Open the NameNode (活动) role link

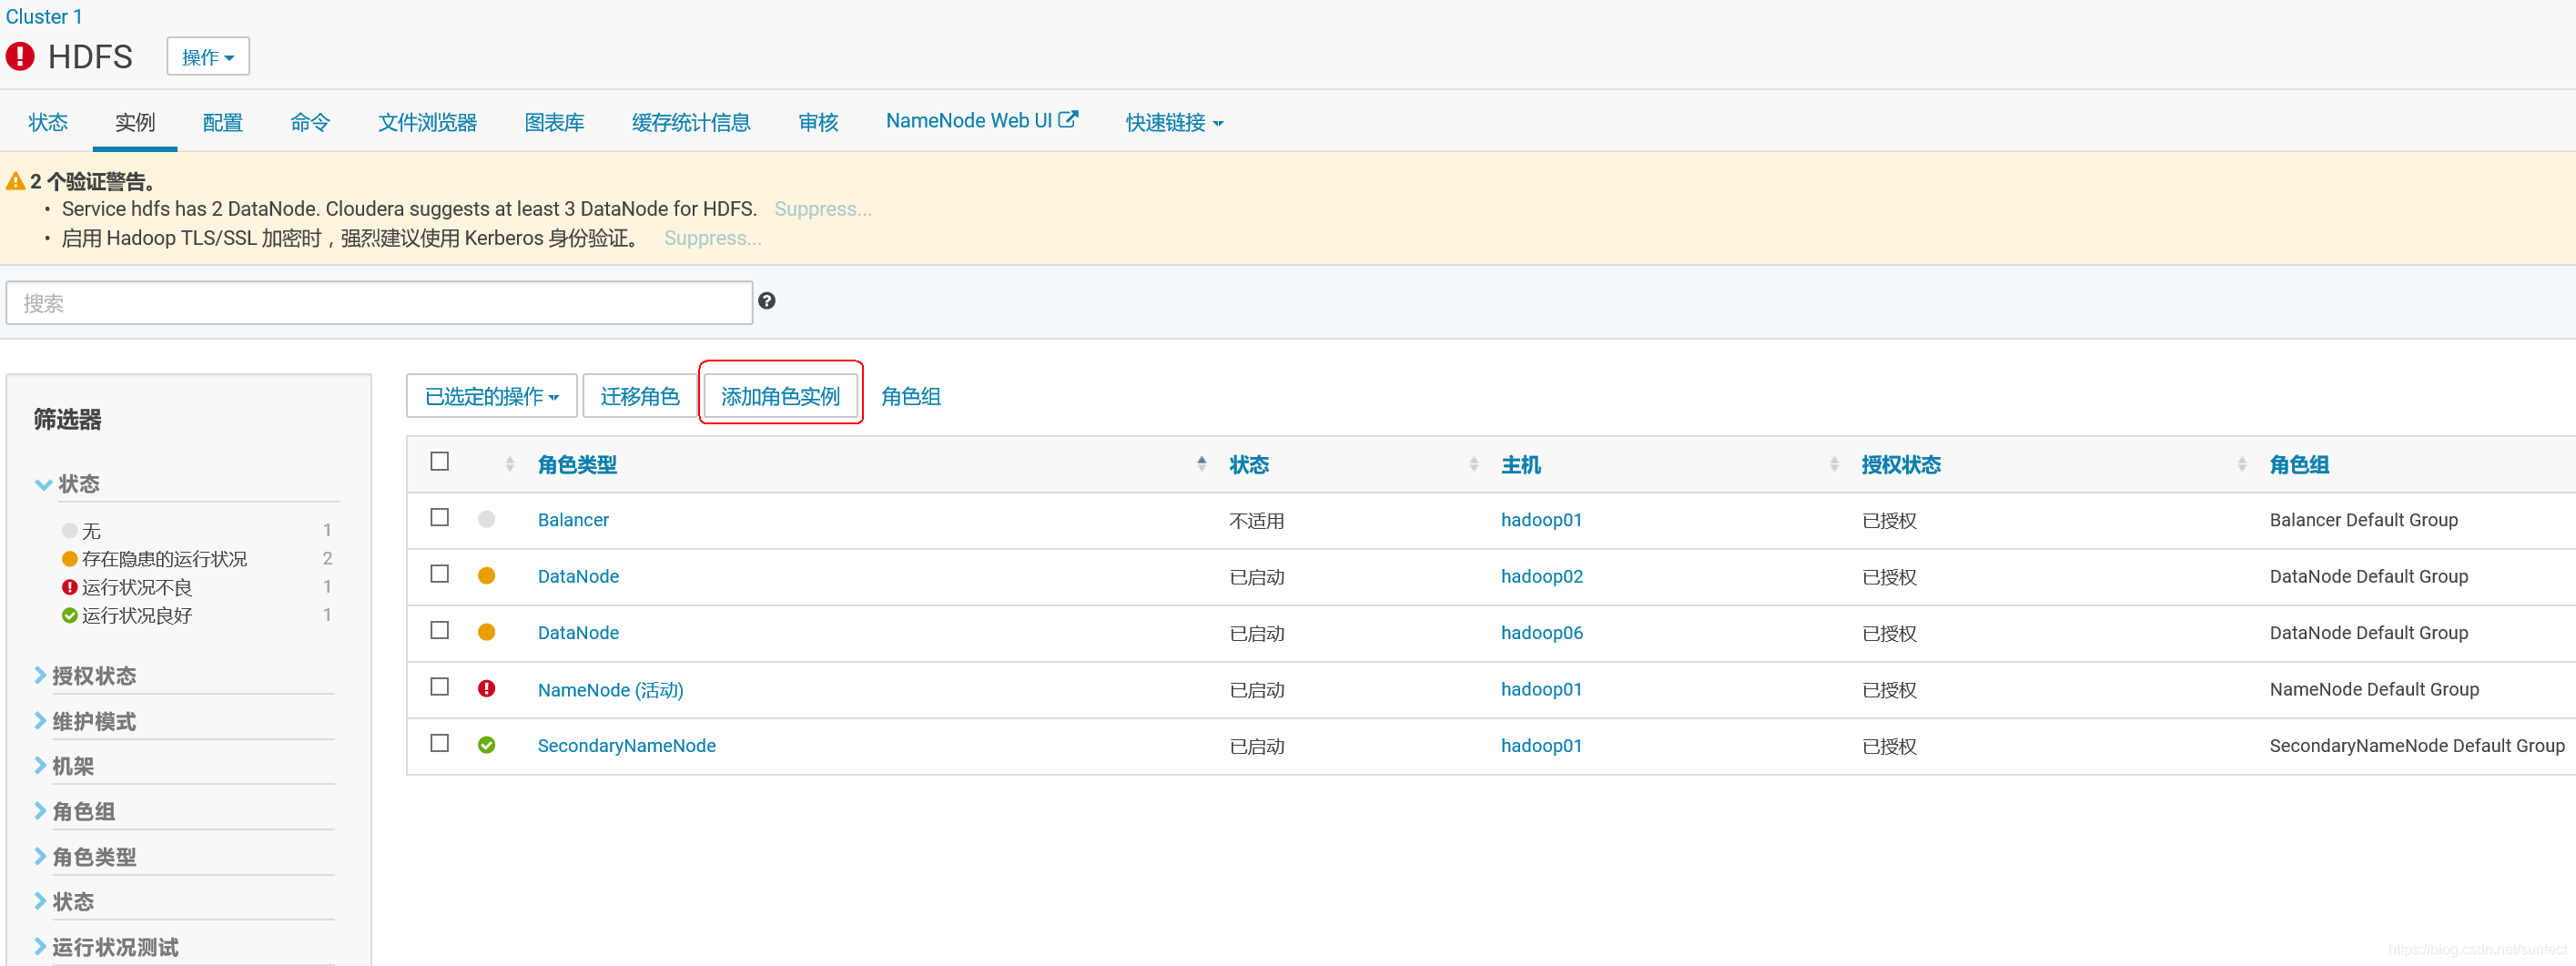[611, 690]
